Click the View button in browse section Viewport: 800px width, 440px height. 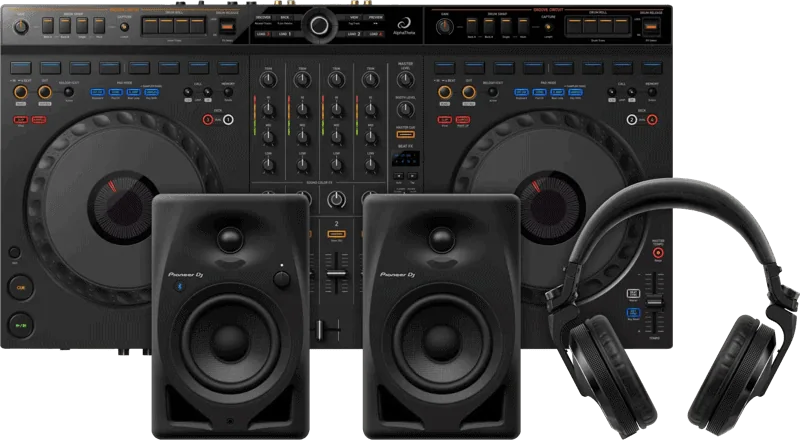(x=355, y=17)
